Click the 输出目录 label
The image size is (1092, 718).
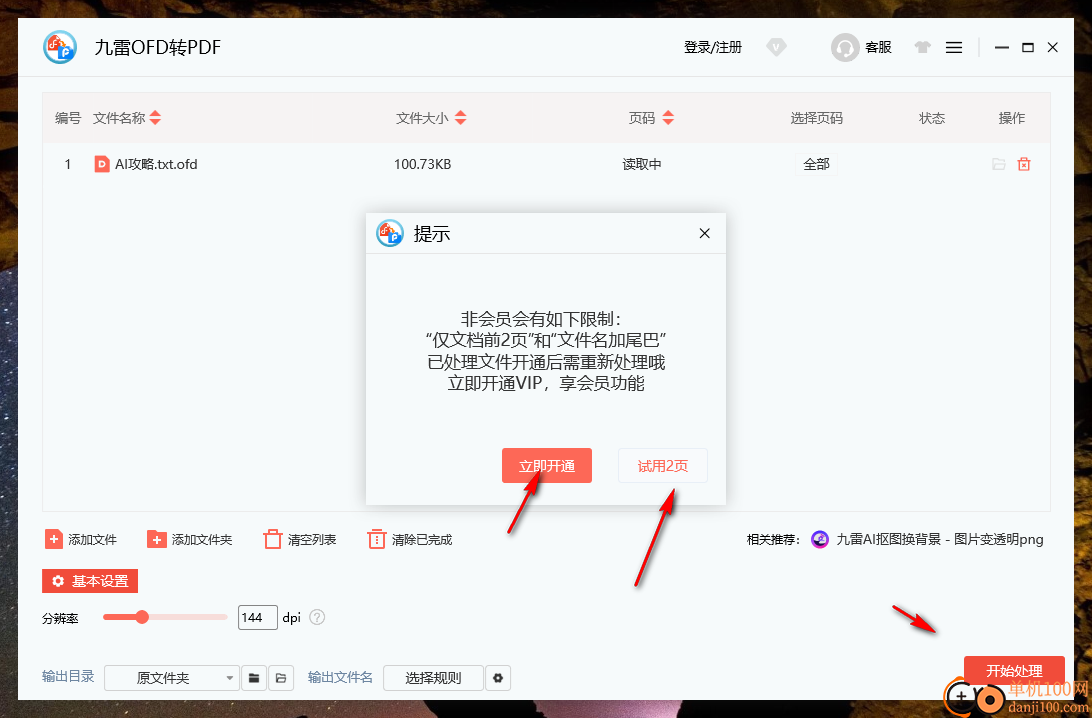pos(68,676)
